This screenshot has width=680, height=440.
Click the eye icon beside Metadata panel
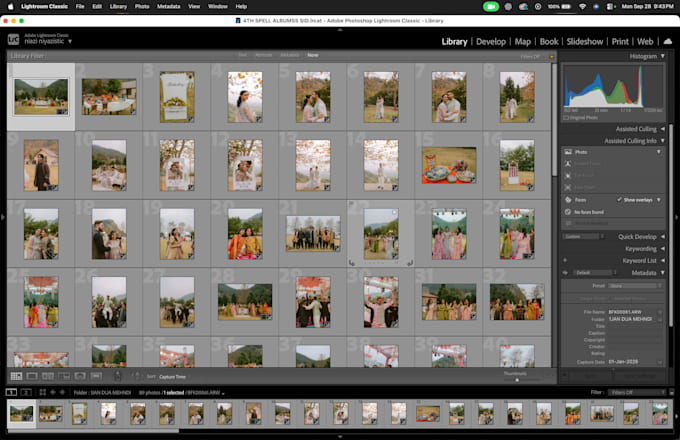tap(565, 273)
